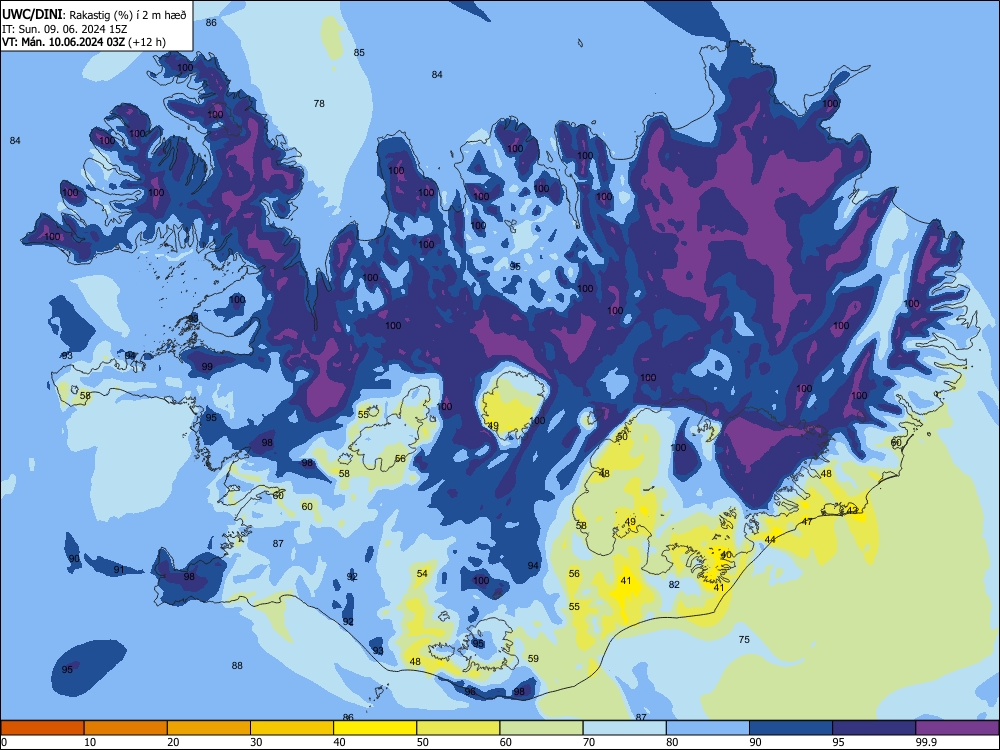Click the amber 20–30 legend swatch
1000x750 pixels.
coord(209,728)
